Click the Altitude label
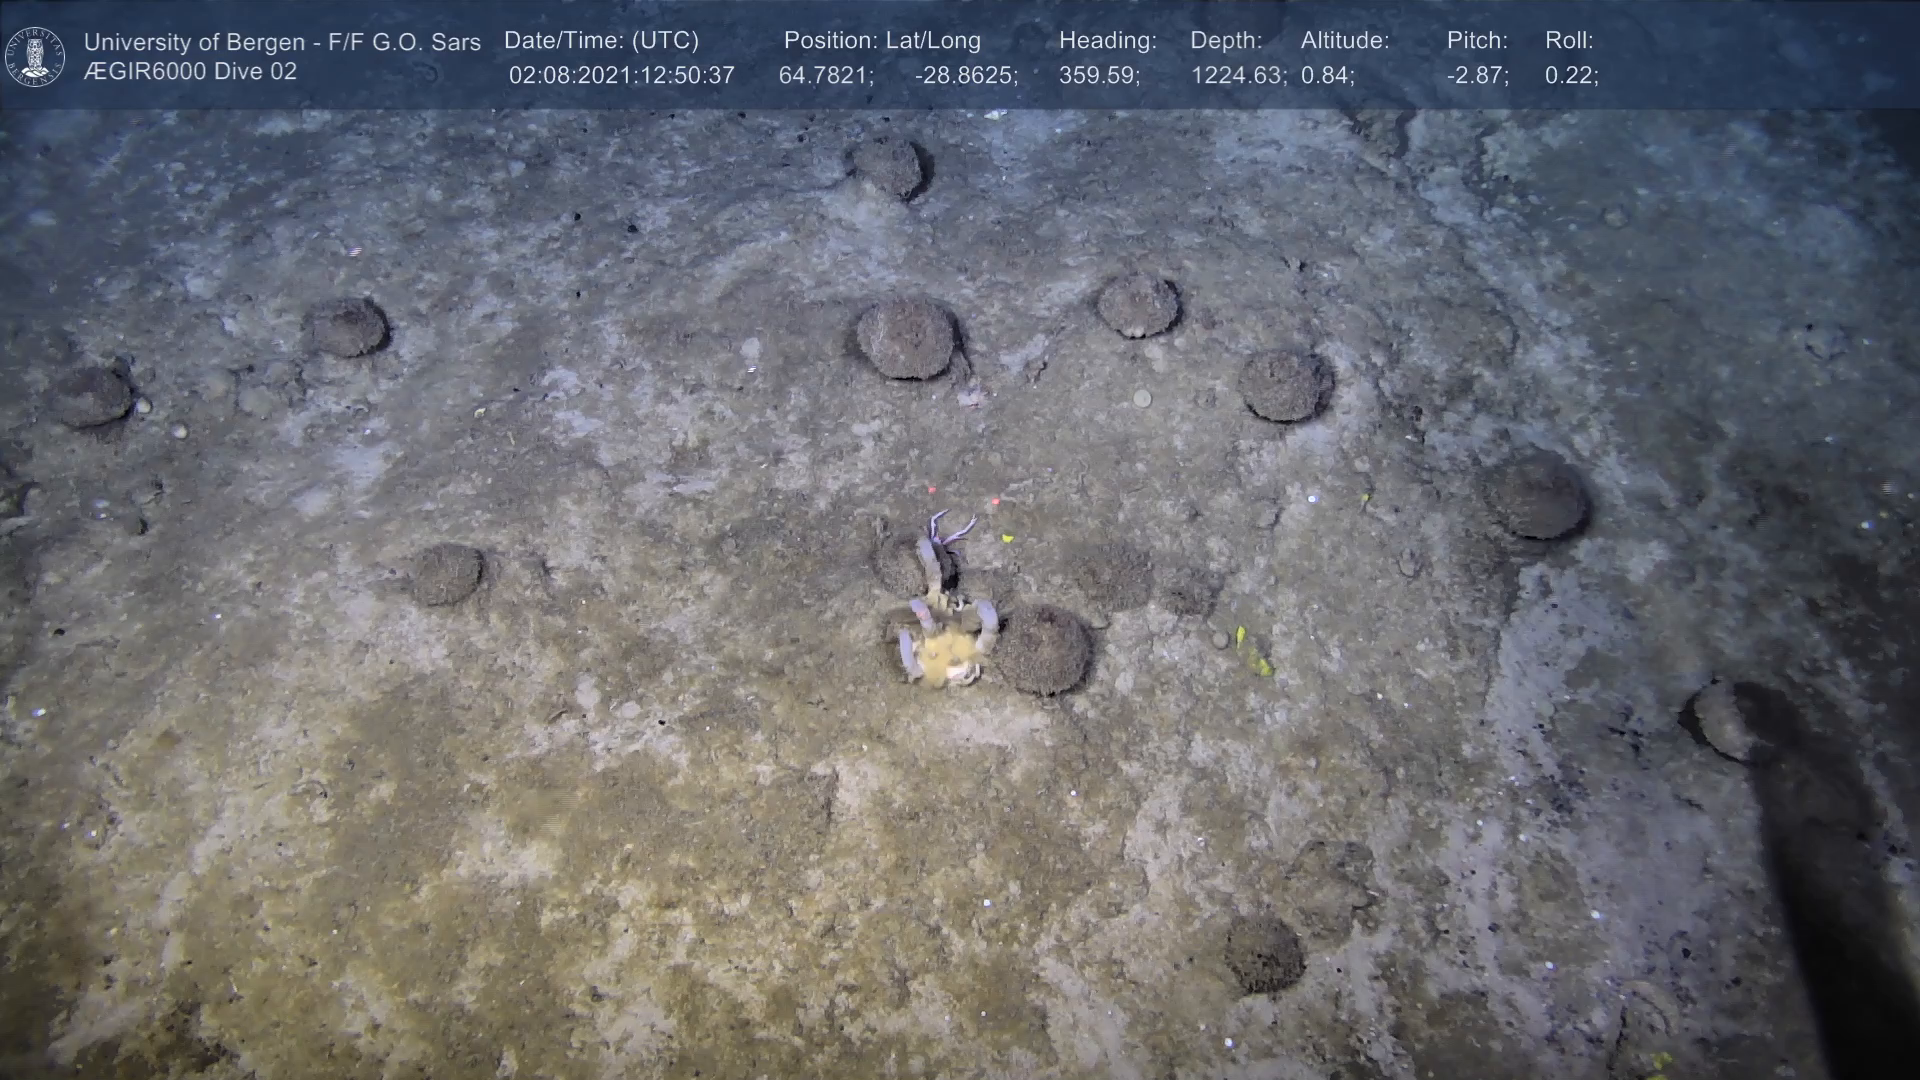1920x1080 pixels. point(1345,41)
